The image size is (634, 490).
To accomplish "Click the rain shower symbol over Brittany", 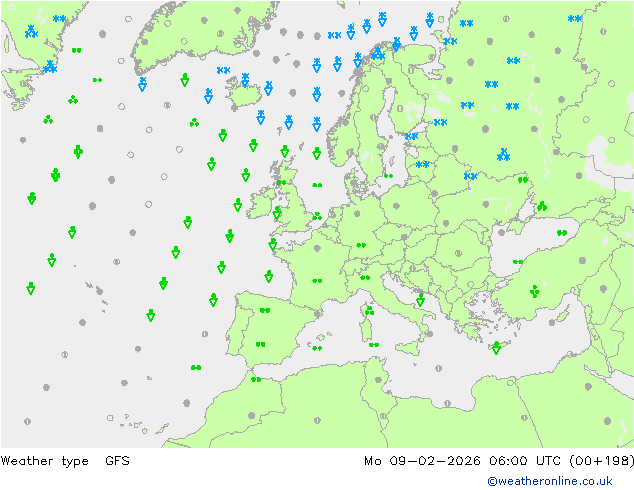I will click(273, 244).
